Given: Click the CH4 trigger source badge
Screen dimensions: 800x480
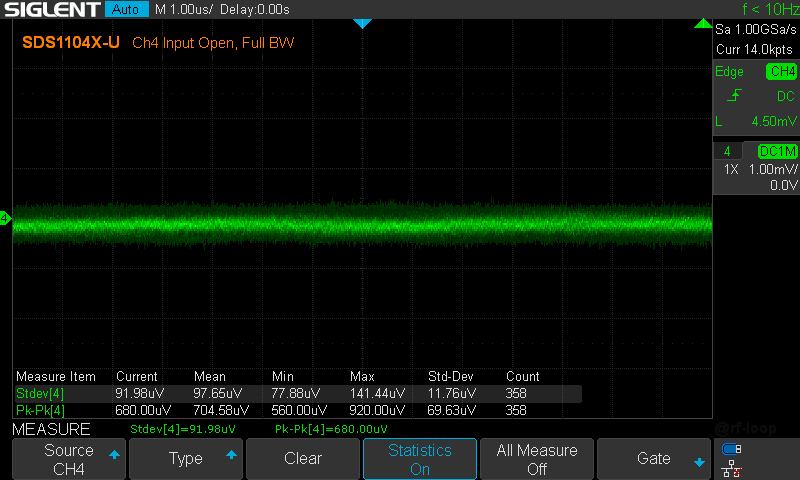Looking at the screenshot, I should [782, 71].
